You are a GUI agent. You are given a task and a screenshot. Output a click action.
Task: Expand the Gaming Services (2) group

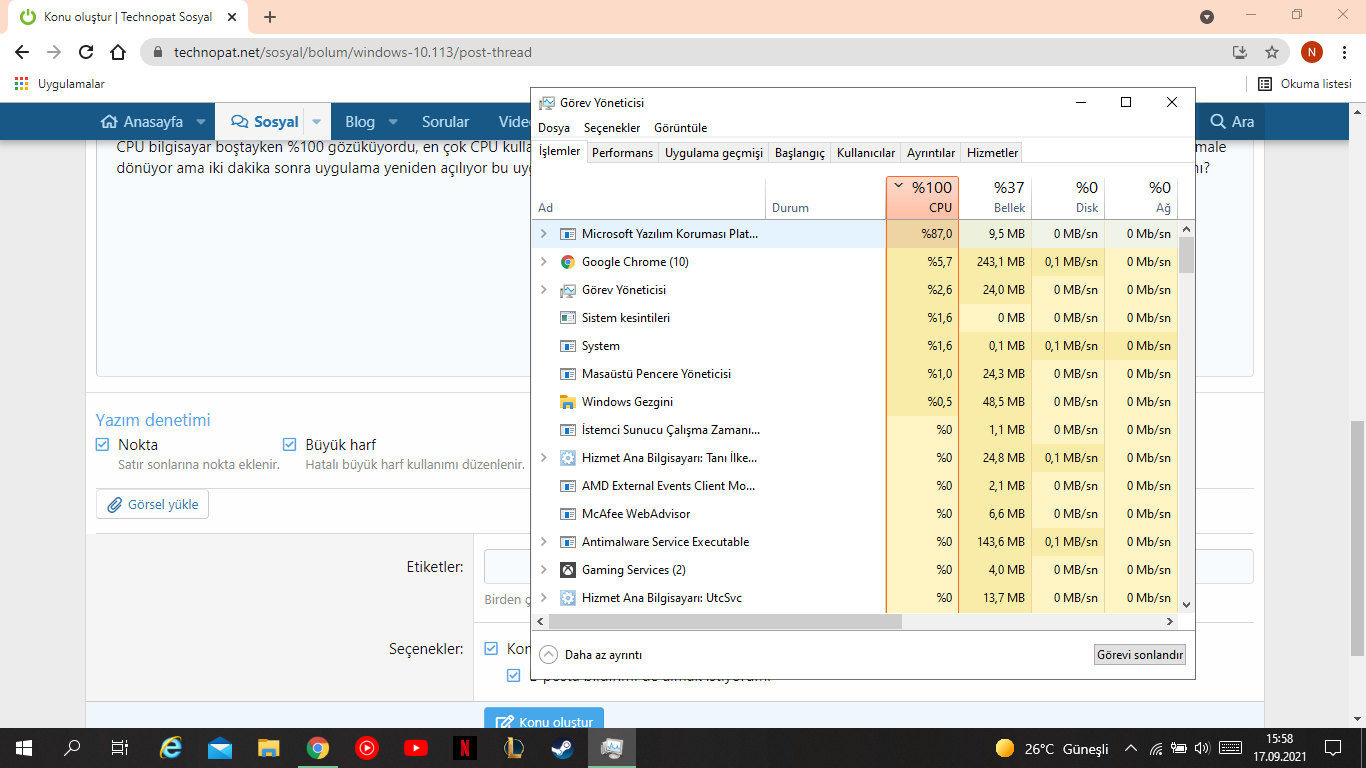pyautogui.click(x=544, y=570)
